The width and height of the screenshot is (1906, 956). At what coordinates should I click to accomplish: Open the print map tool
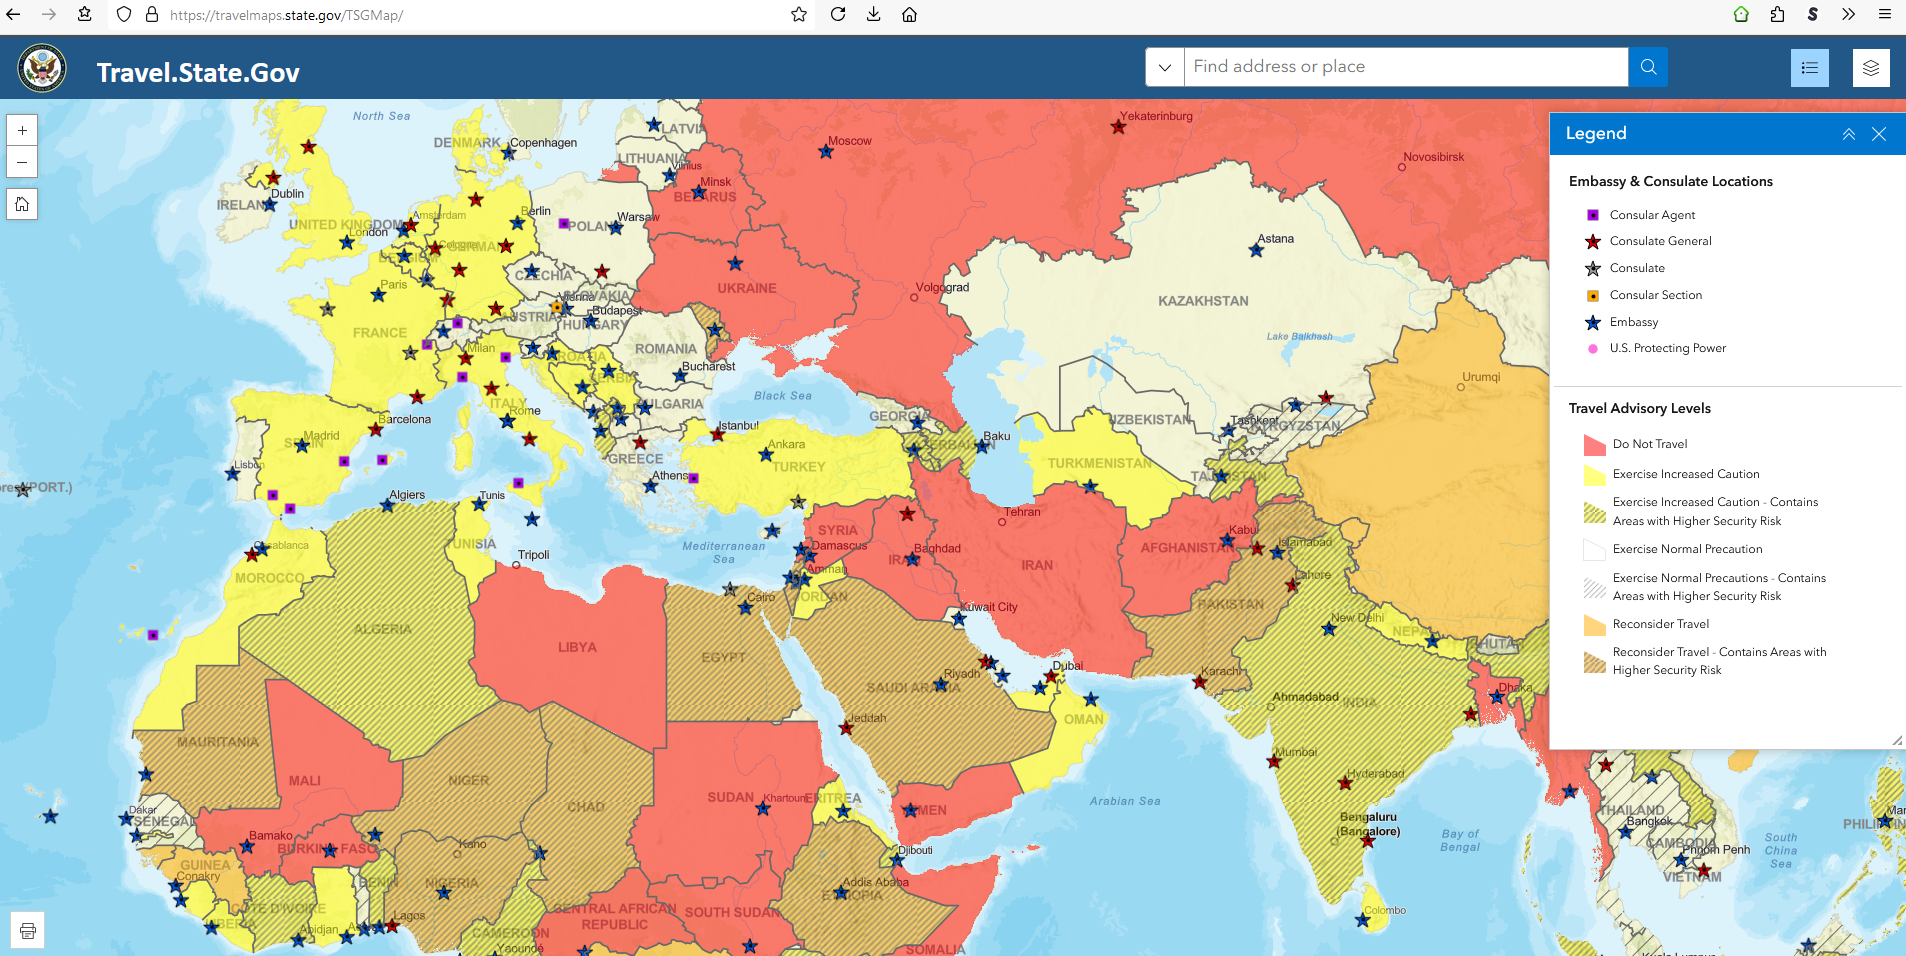tap(28, 931)
